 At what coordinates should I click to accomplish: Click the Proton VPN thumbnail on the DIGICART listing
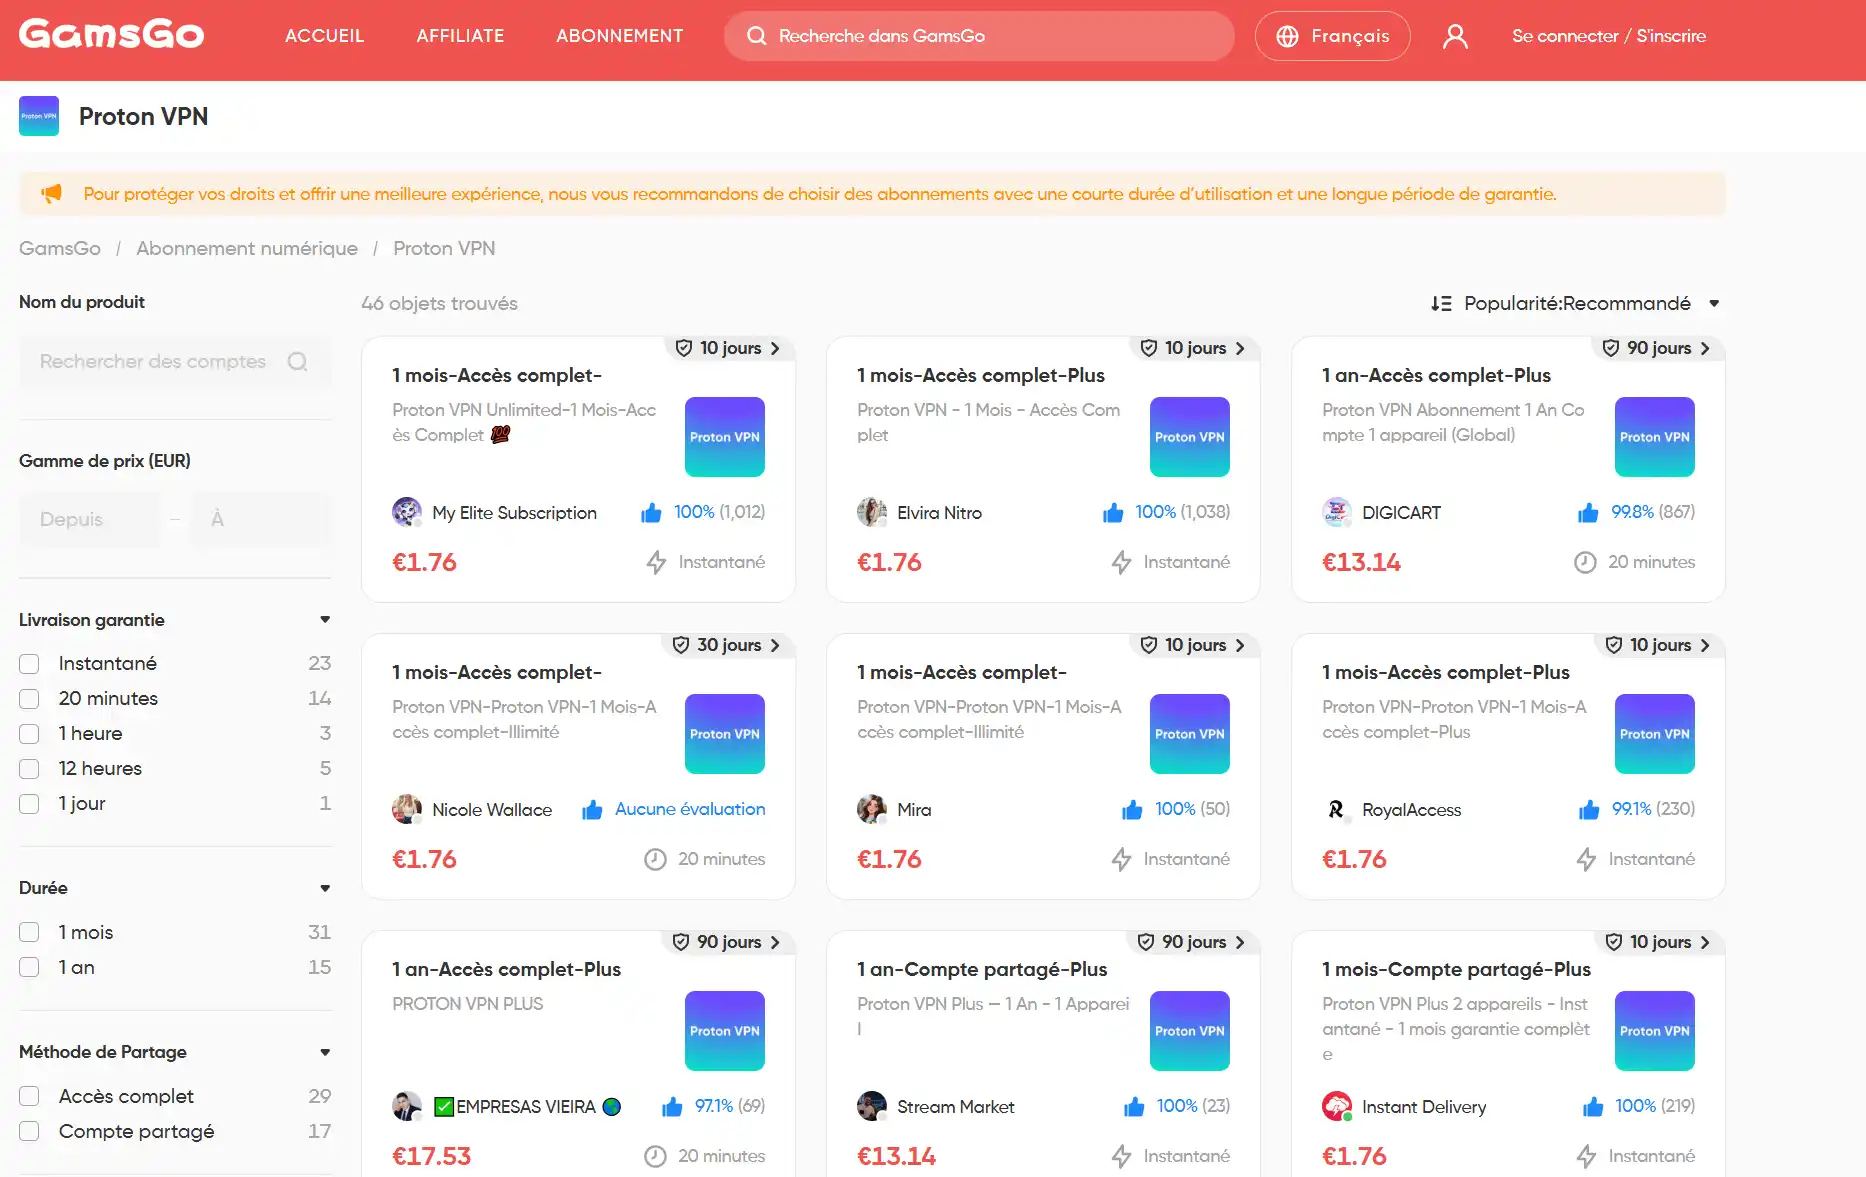(1654, 437)
